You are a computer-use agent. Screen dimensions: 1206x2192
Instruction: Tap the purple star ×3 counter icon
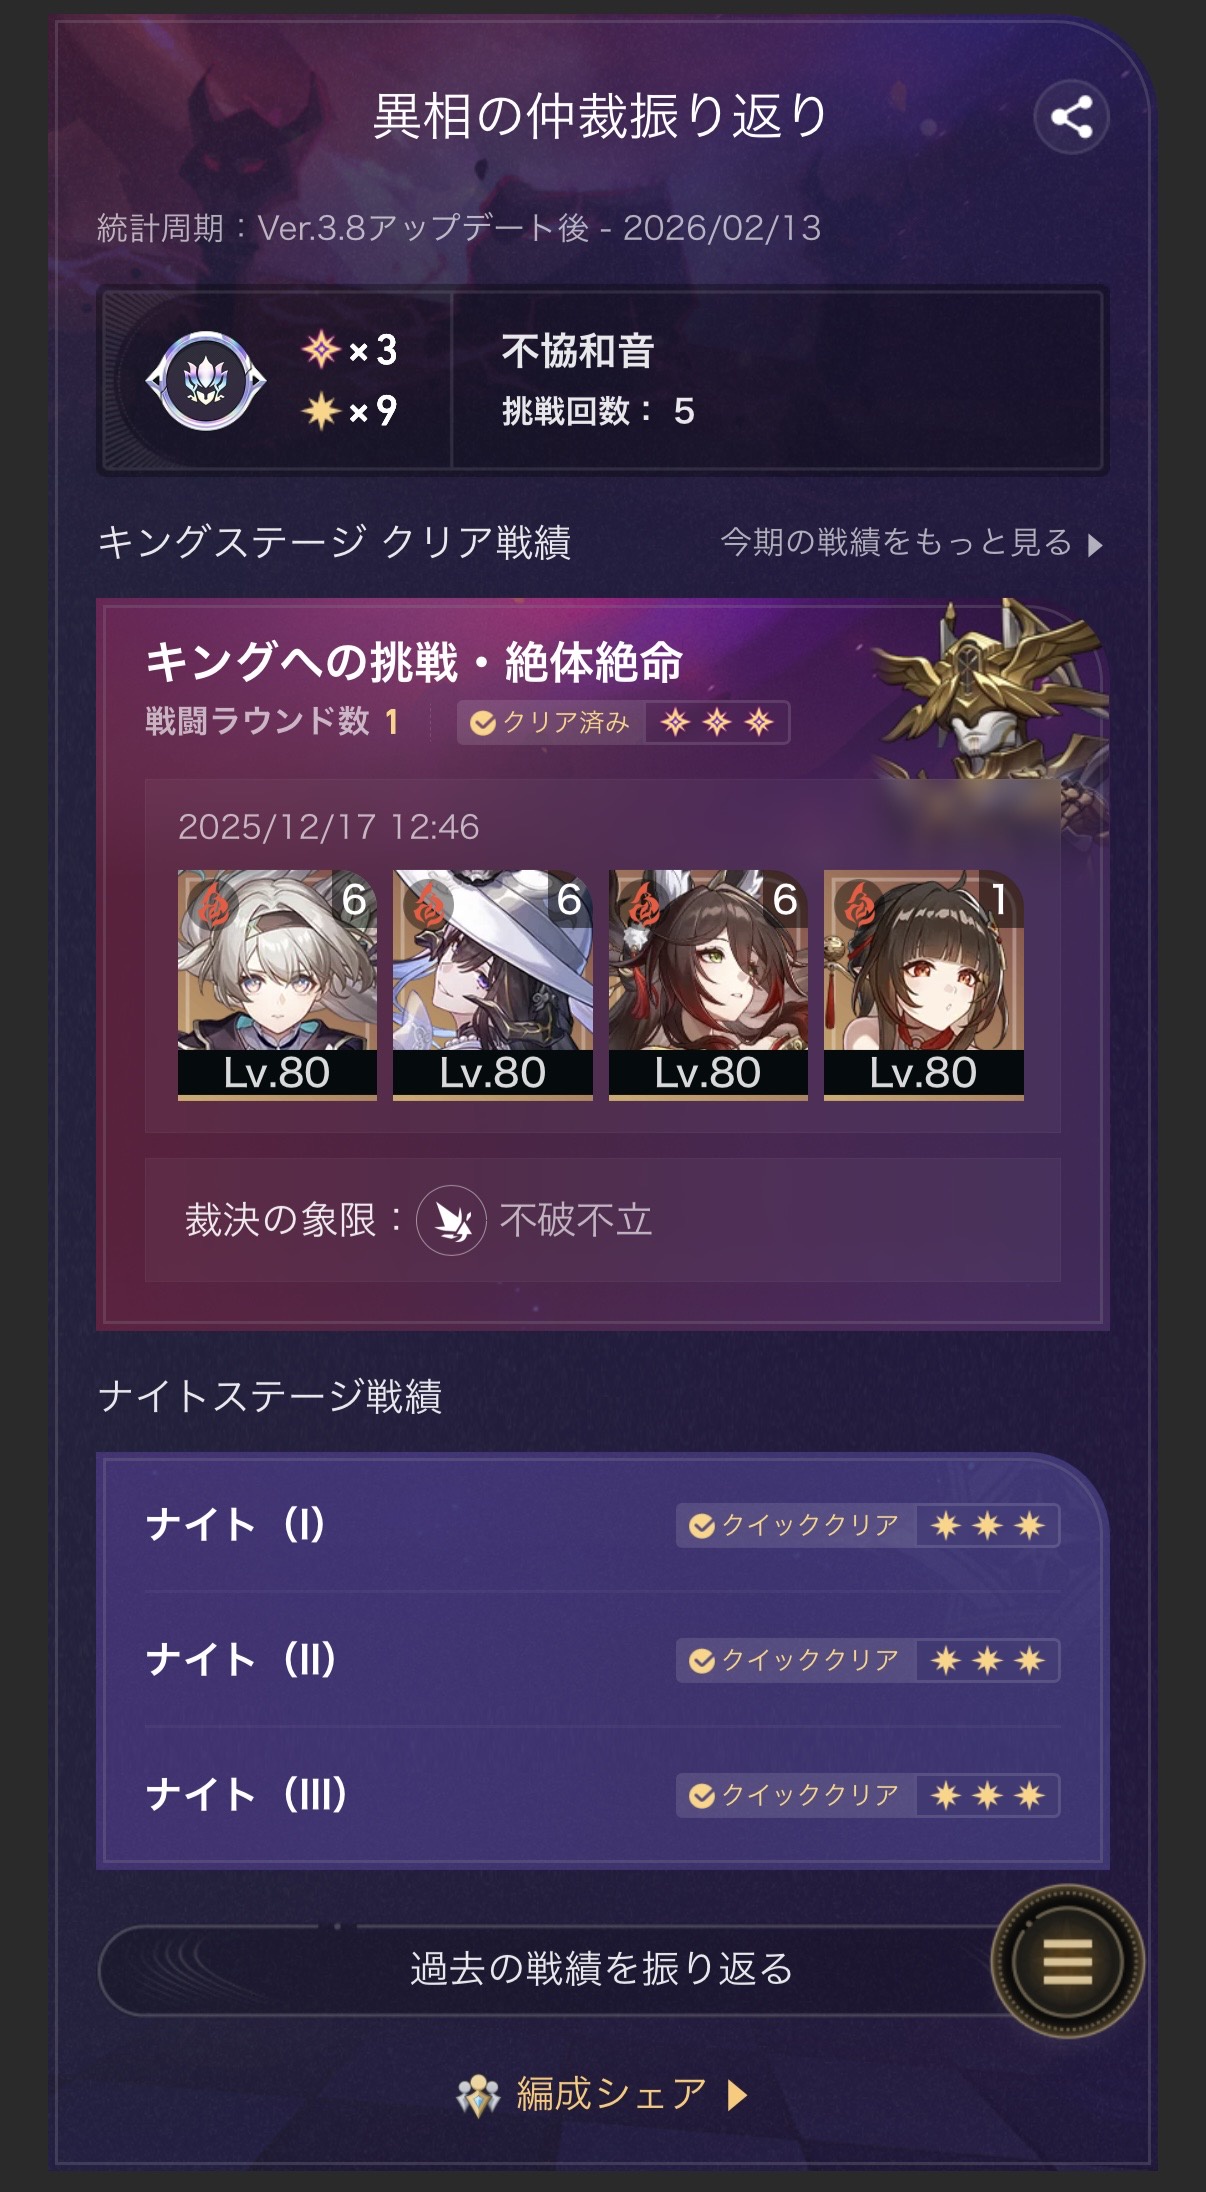click(x=321, y=350)
